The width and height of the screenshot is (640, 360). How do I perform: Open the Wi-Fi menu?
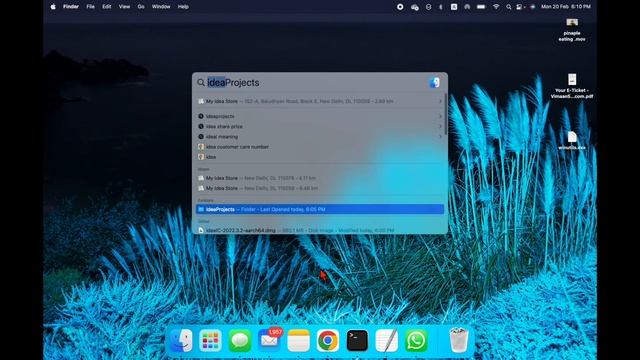496,7
